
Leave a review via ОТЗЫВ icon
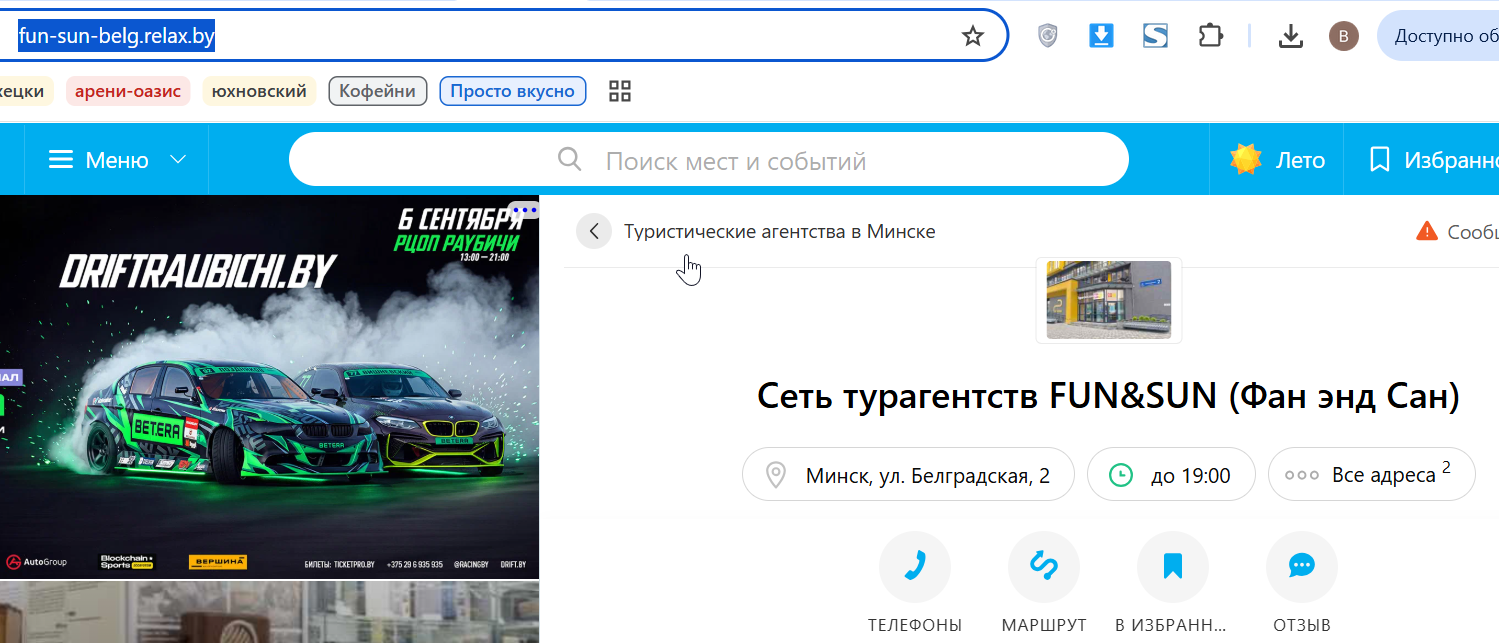point(1302,567)
